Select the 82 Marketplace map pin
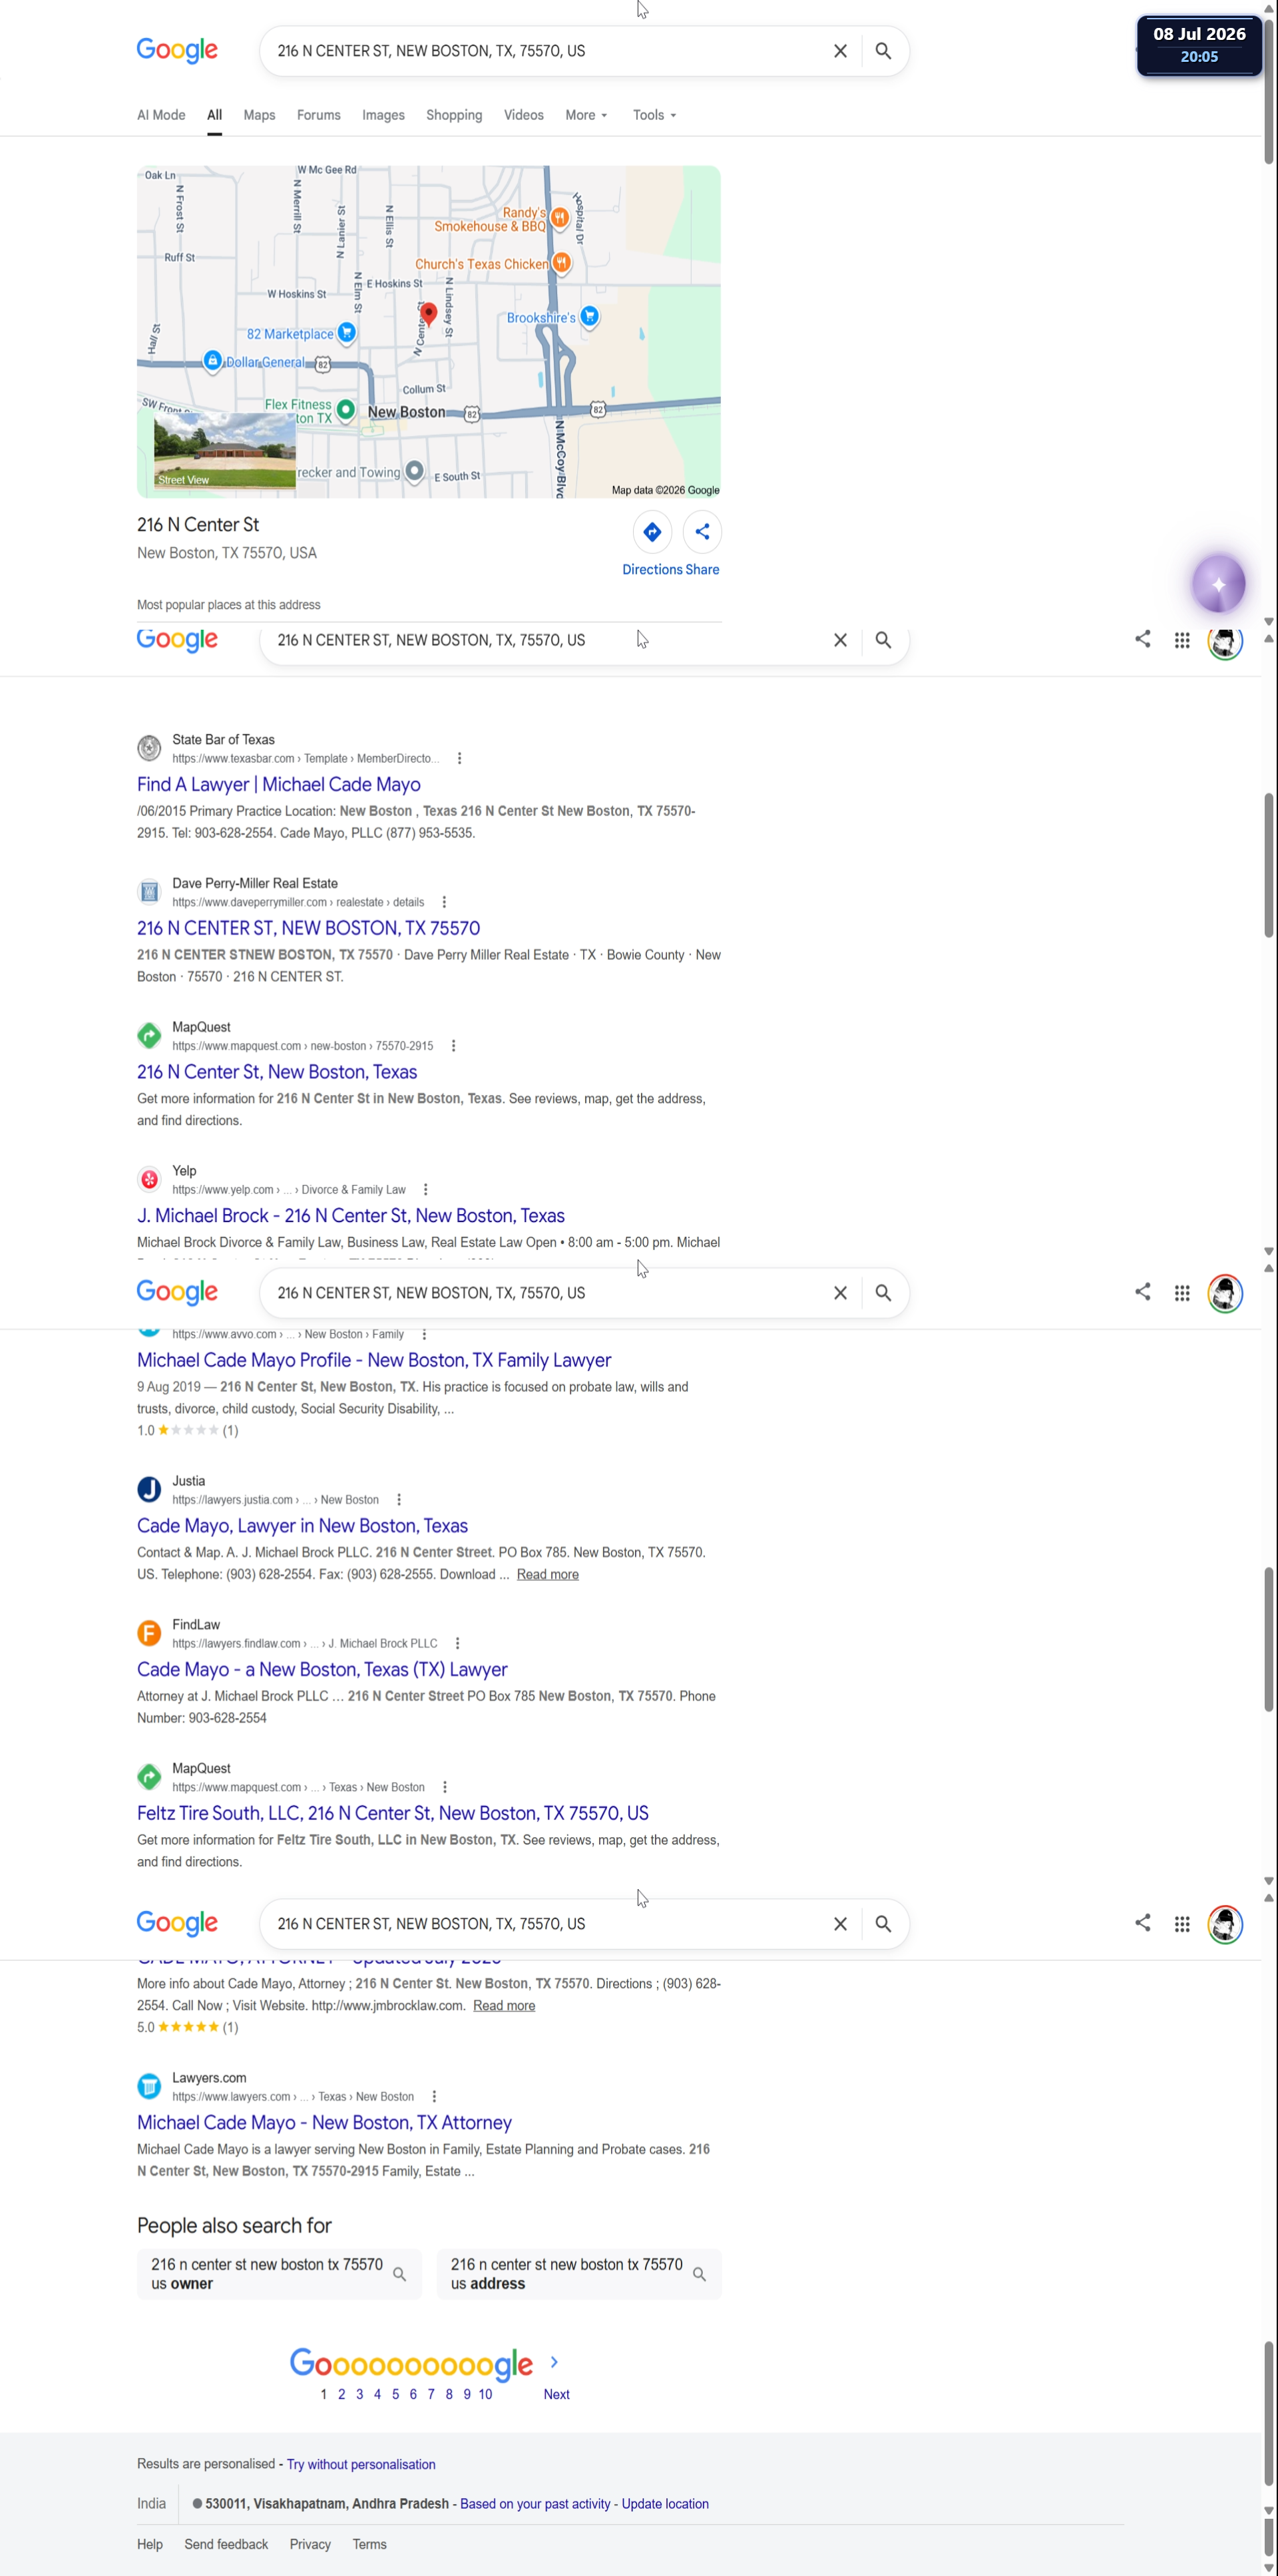The height and width of the screenshot is (2576, 1278). click(x=346, y=332)
